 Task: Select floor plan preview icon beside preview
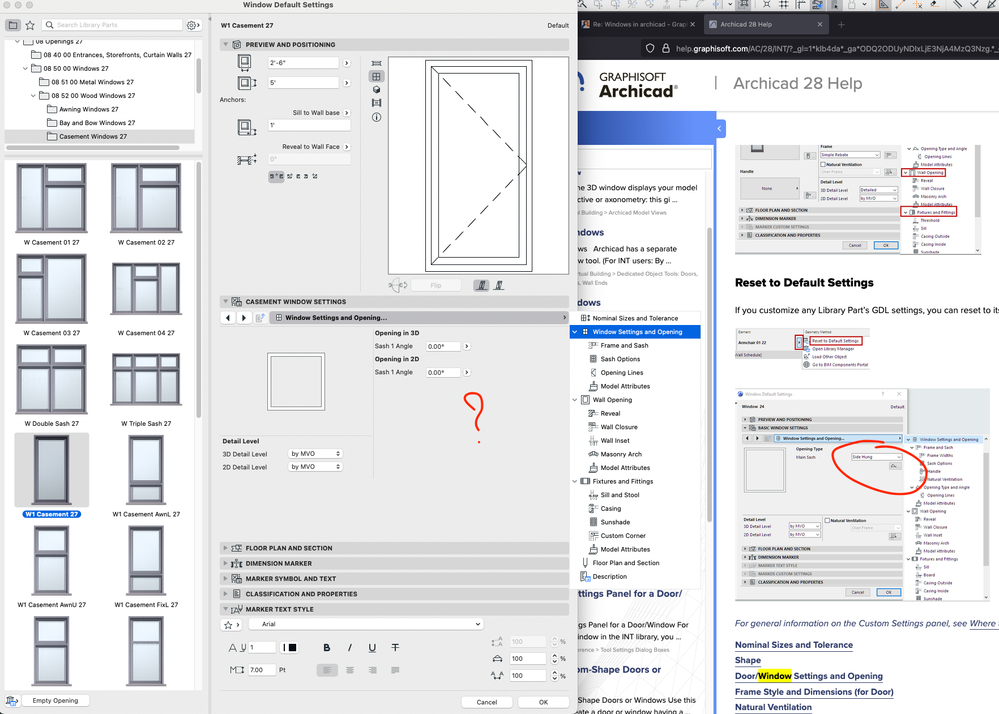pos(377,63)
